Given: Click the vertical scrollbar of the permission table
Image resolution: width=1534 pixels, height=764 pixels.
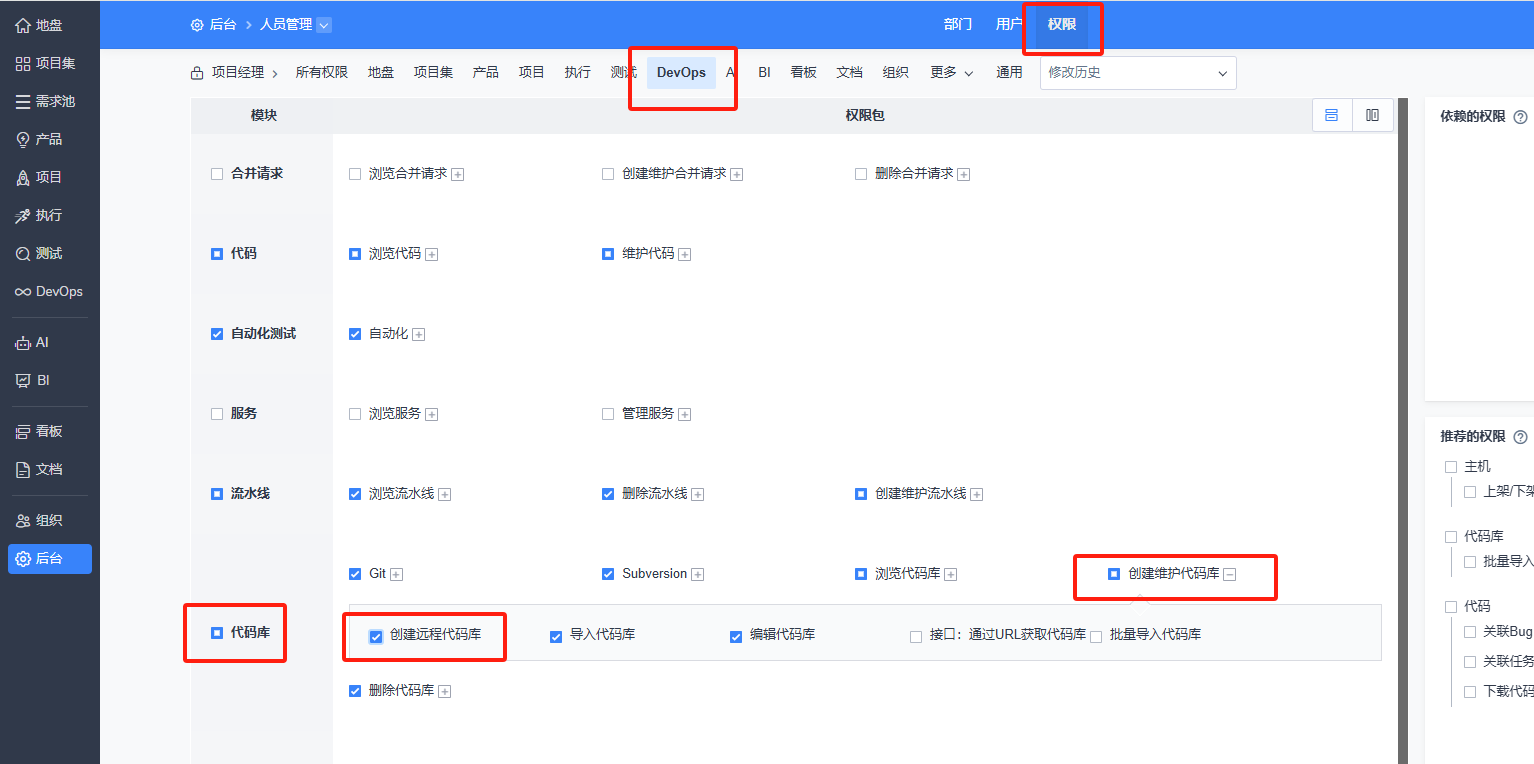Looking at the screenshot, I should tap(1402, 431).
